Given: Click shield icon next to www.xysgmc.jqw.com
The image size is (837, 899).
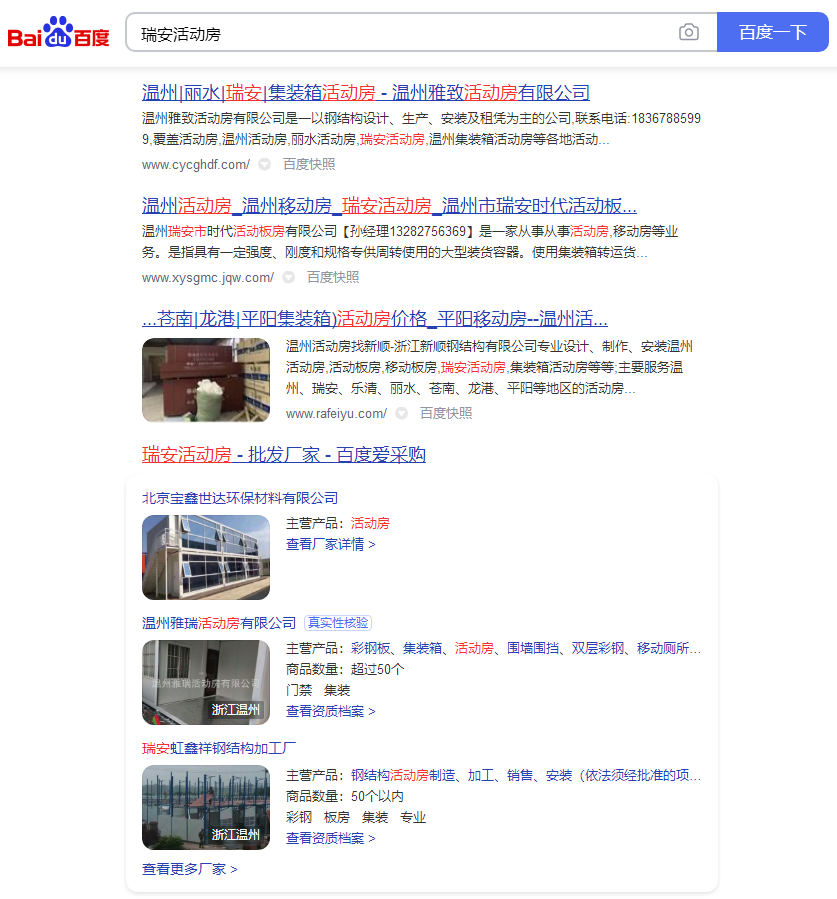Looking at the screenshot, I should 288,277.
